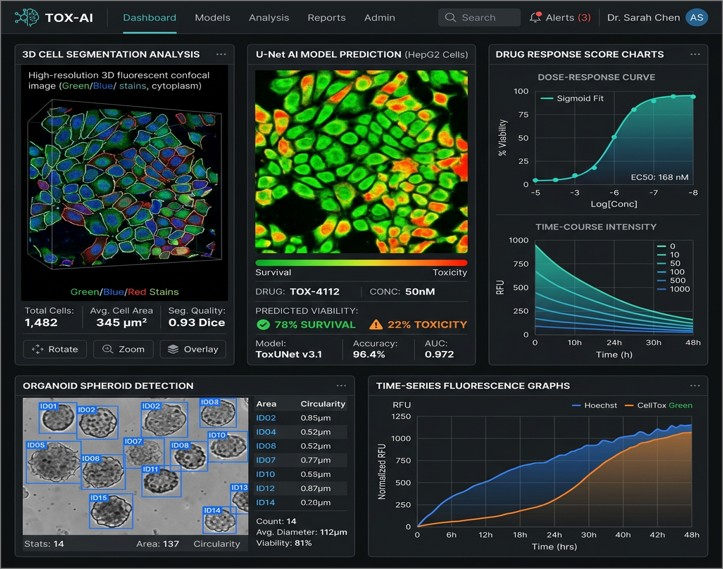Click the U-Net prediction heatmap image

click(362, 161)
